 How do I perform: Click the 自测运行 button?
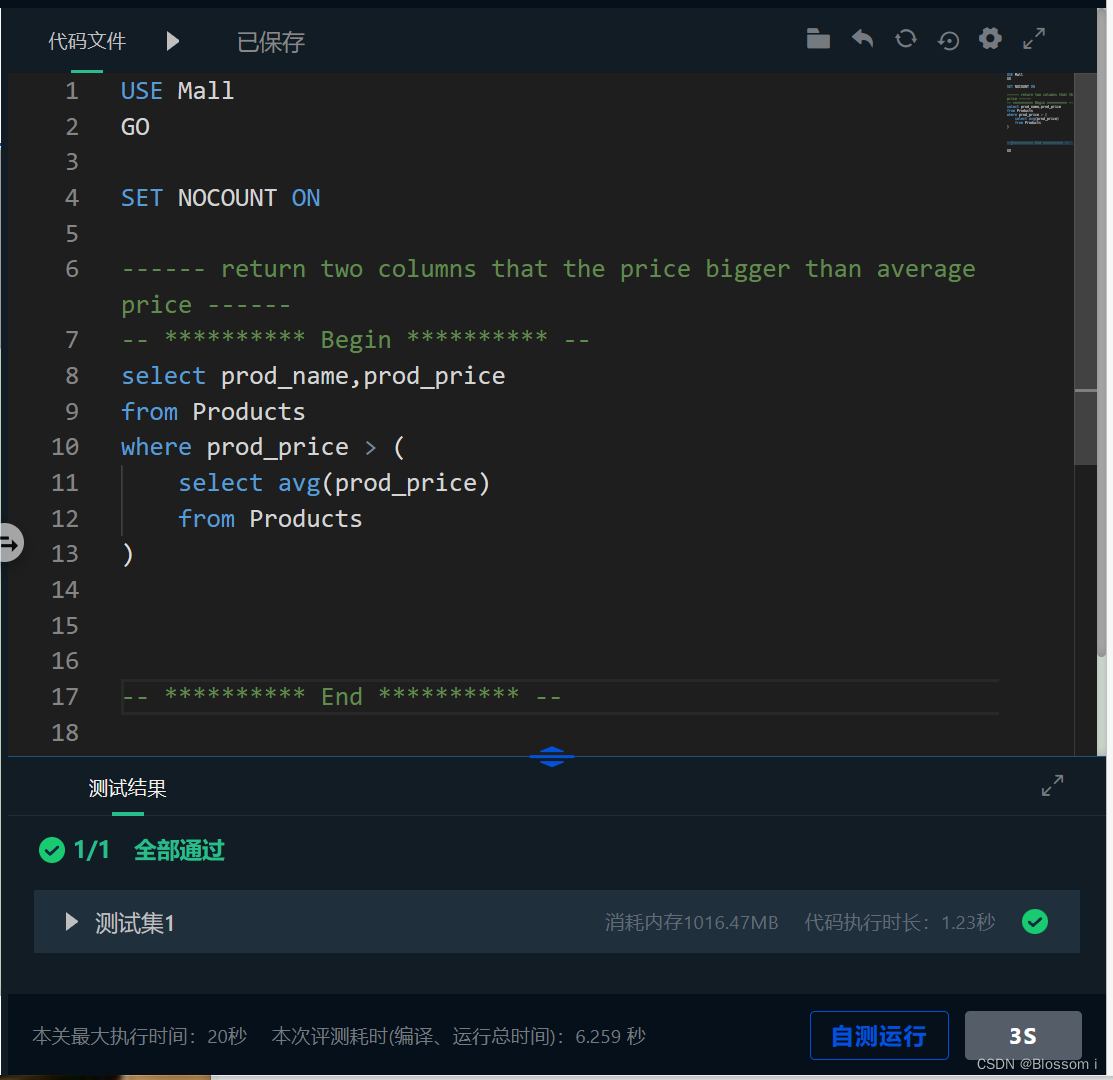click(x=879, y=1035)
